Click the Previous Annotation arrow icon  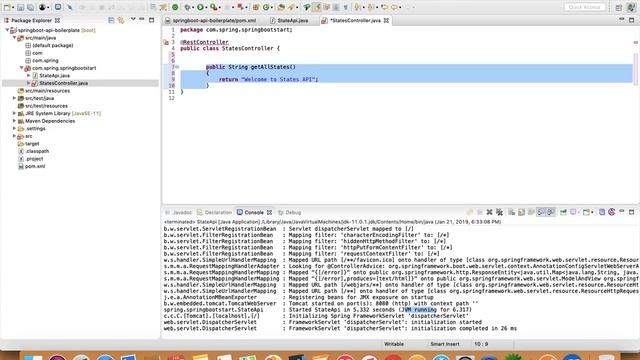tap(370, 7)
